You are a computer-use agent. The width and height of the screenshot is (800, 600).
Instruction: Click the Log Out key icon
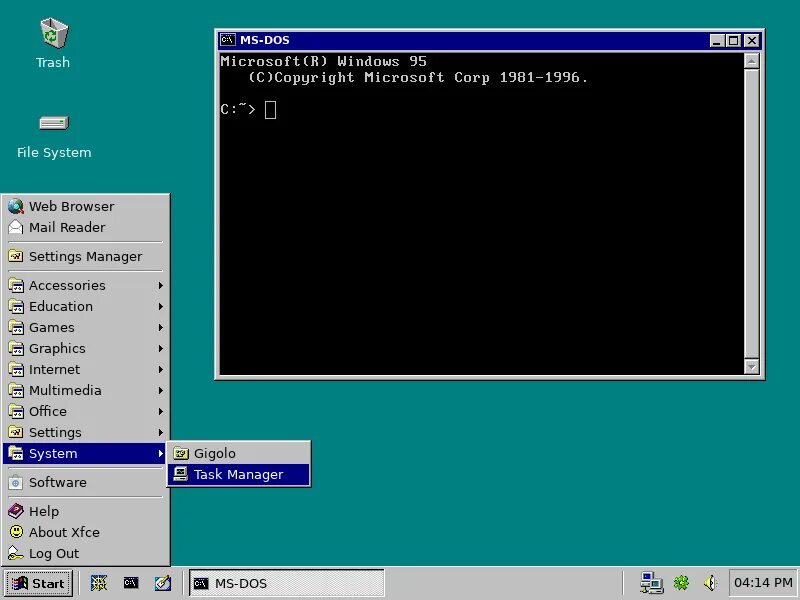[x=16, y=553]
